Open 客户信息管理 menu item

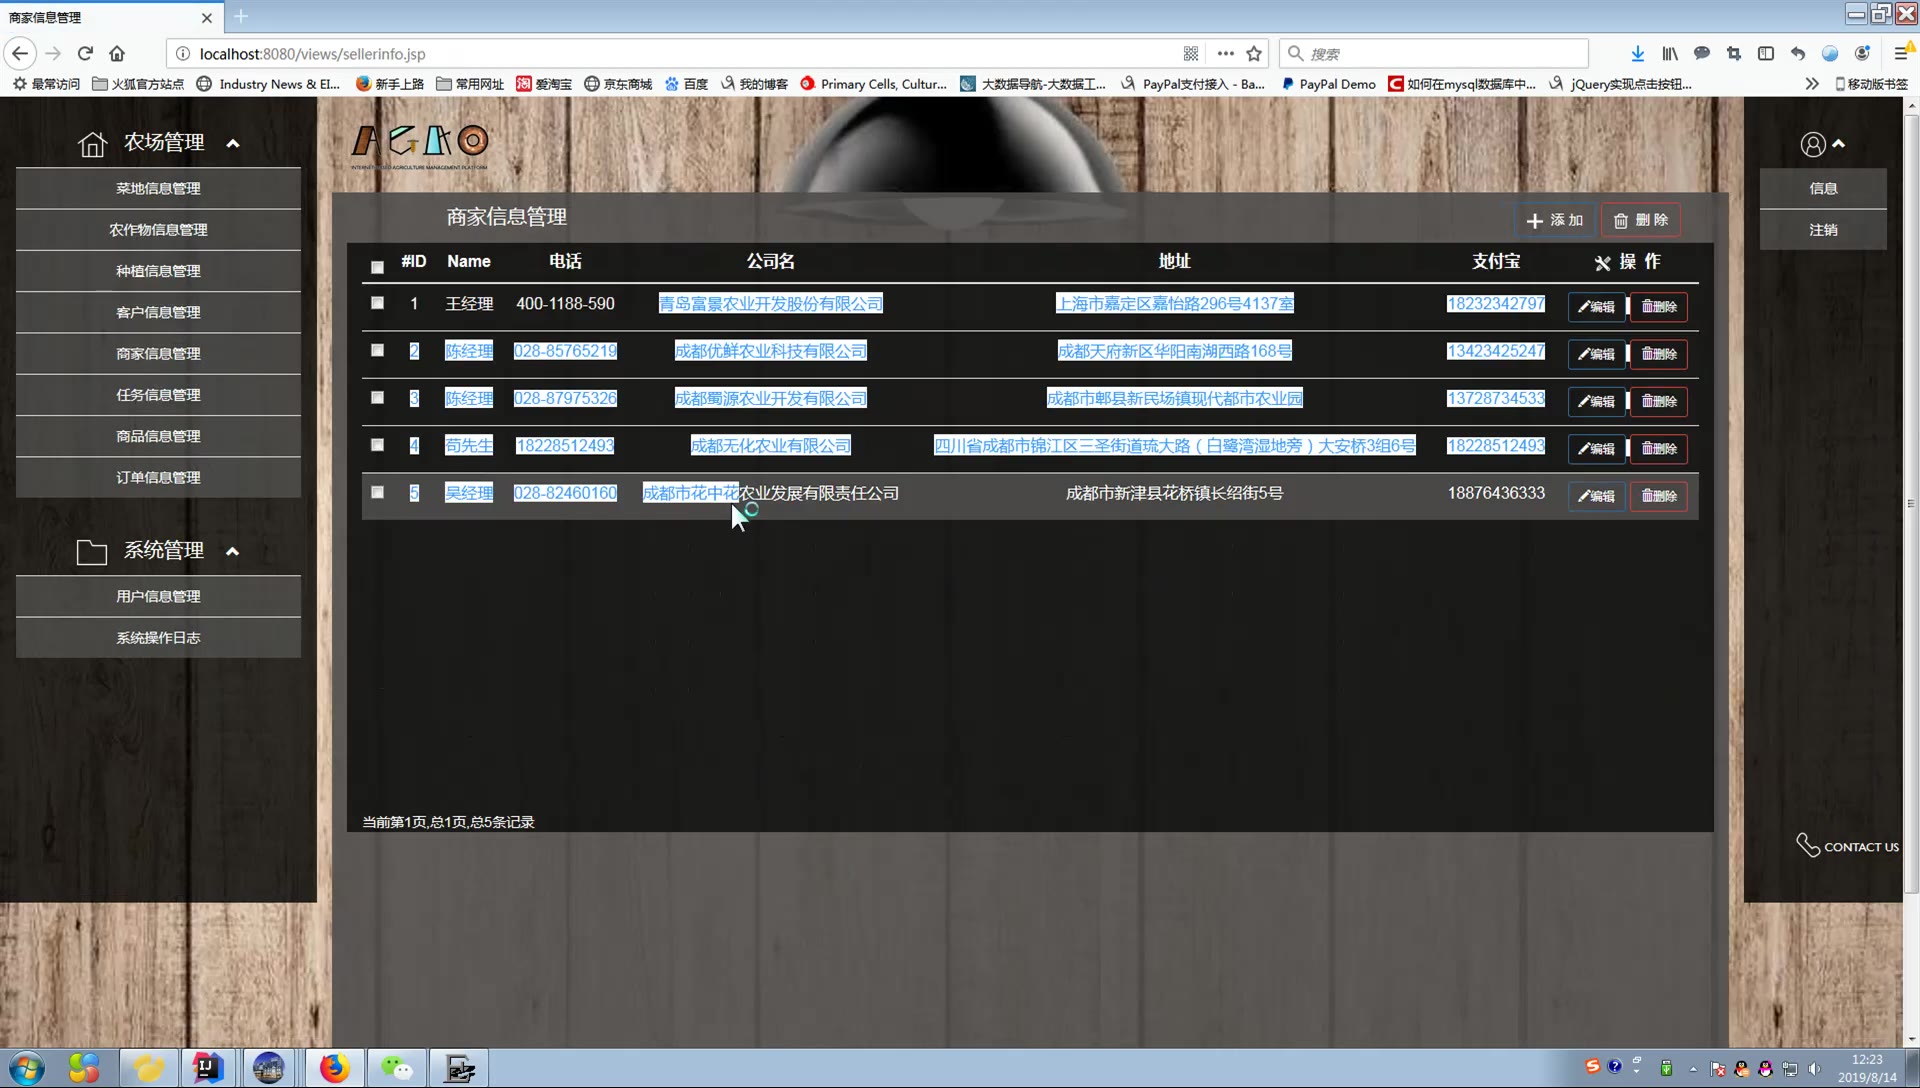tap(158, 312)
